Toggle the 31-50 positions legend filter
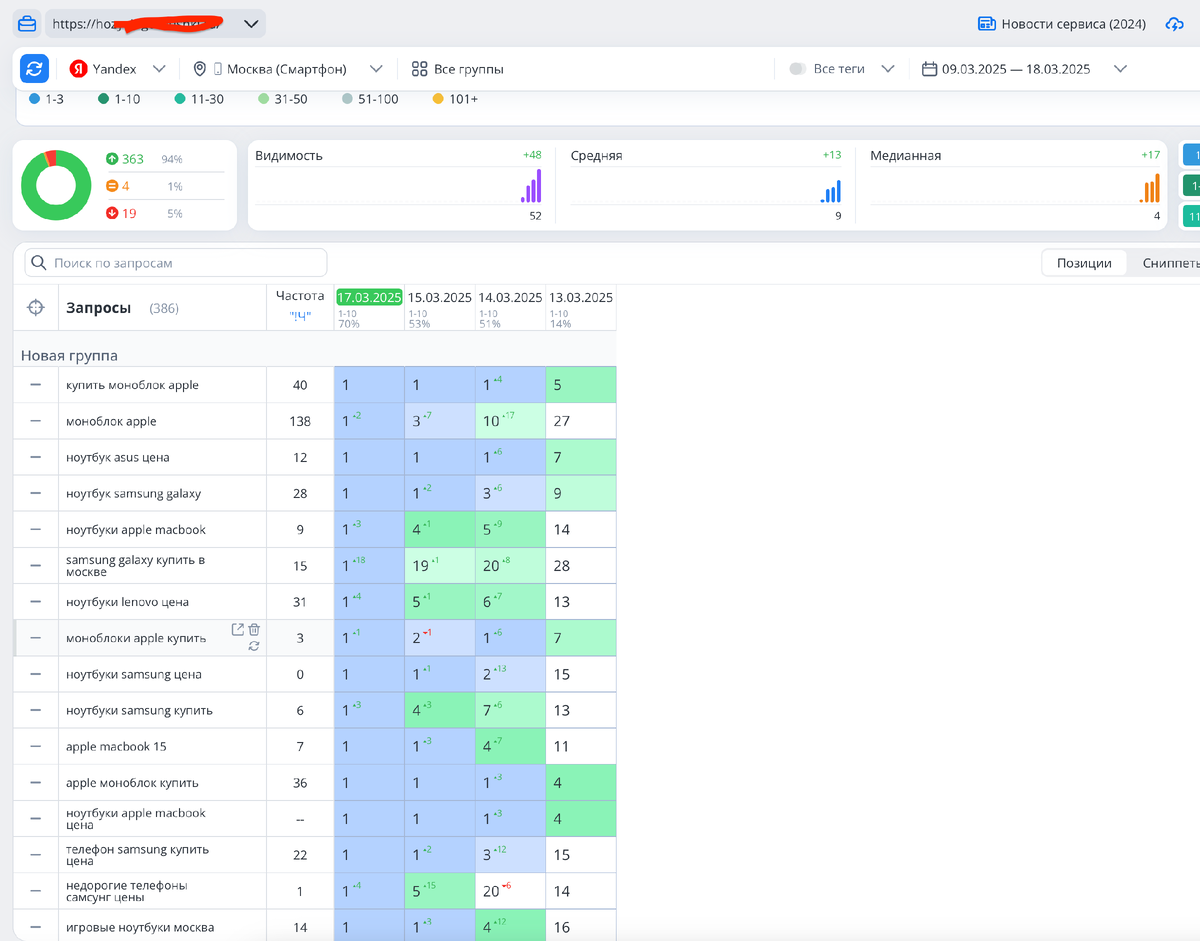The image size is (1200, 941). tap(283, 99)
